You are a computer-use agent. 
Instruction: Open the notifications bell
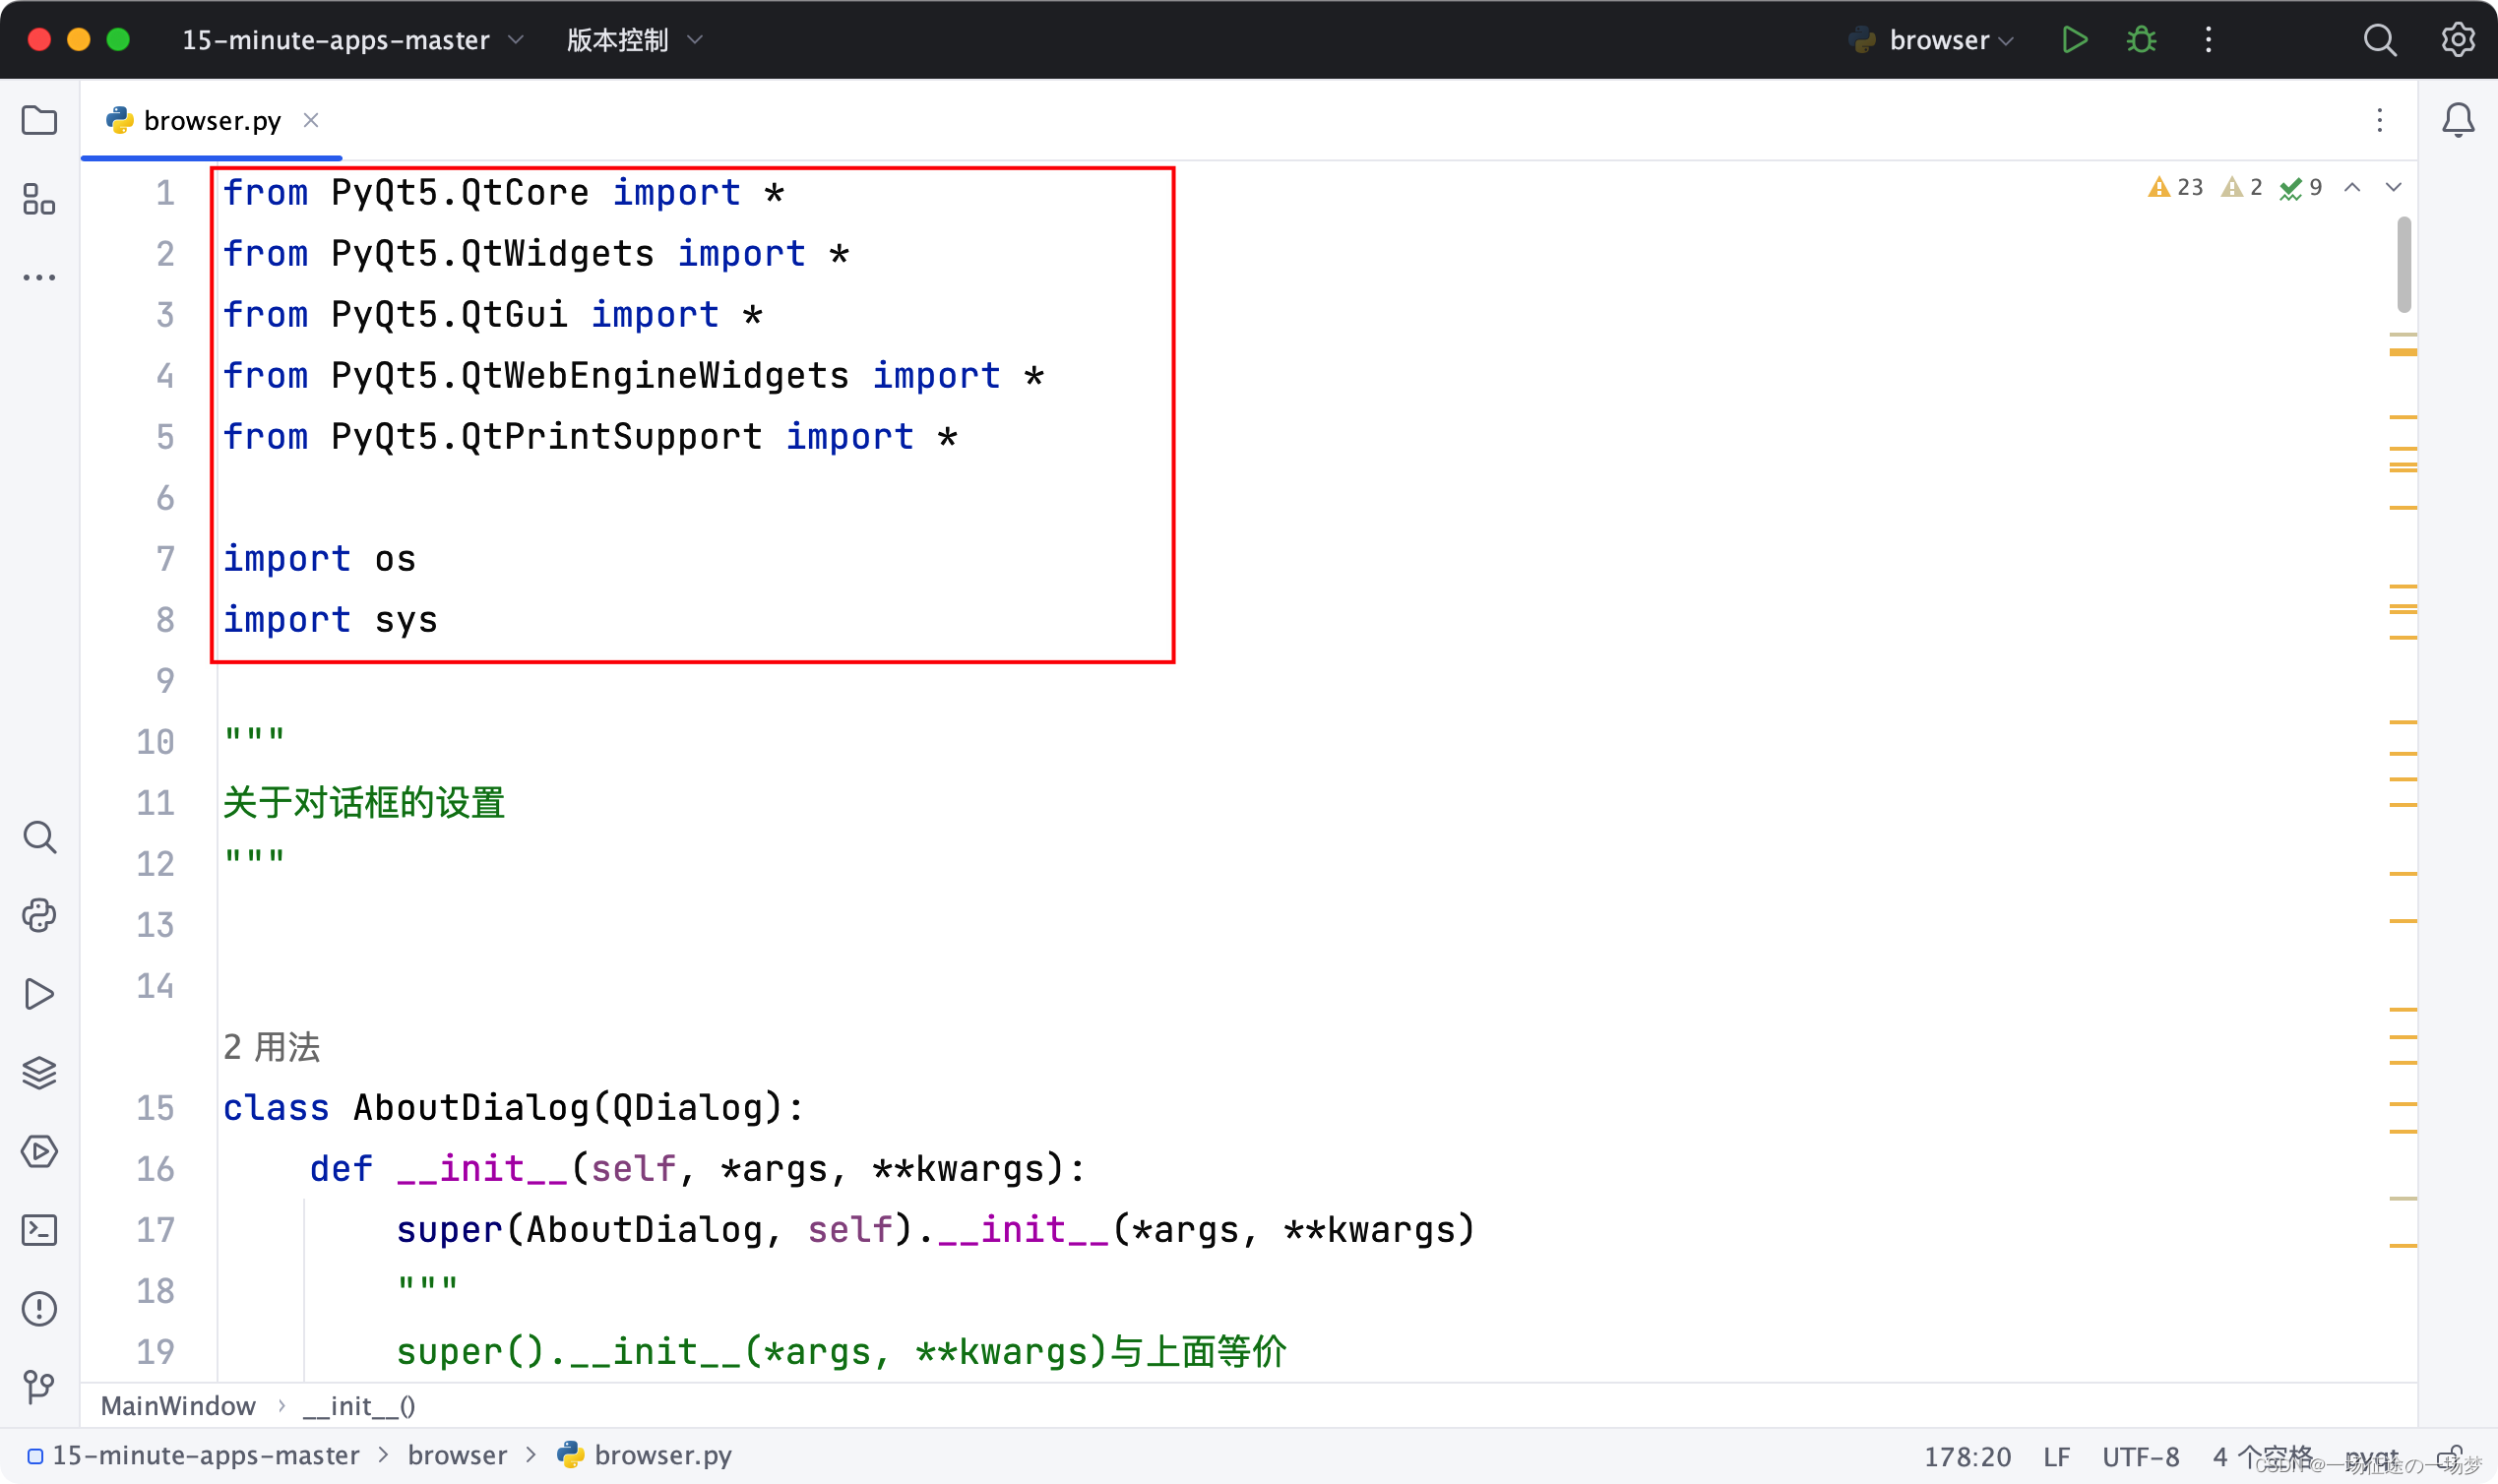(x=2458, y=121)
